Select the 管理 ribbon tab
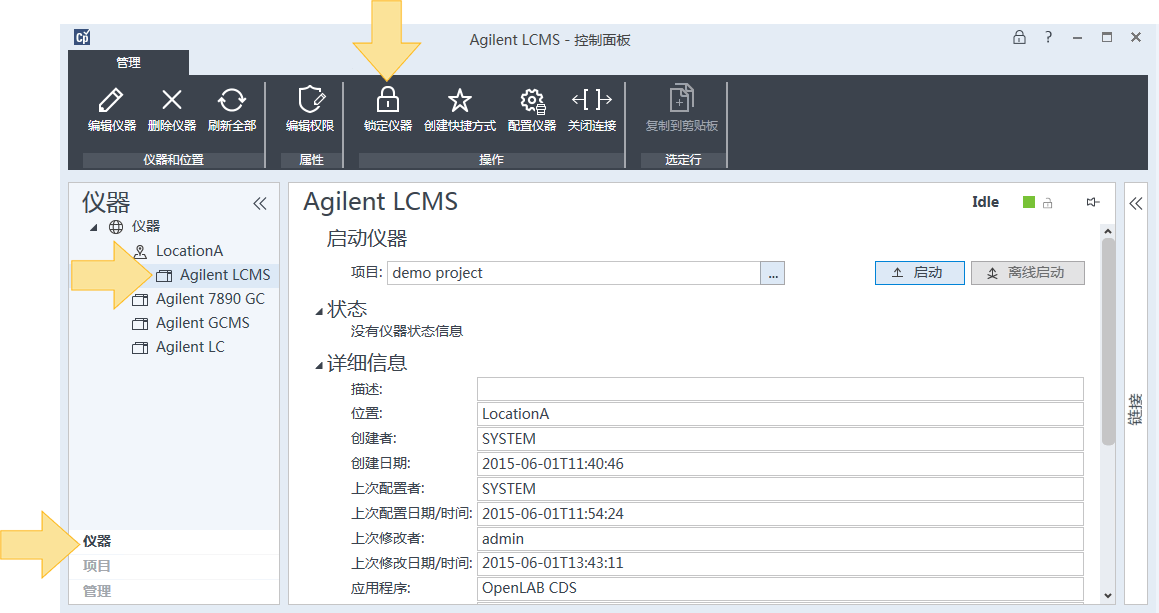 click(x=128, y=63)
